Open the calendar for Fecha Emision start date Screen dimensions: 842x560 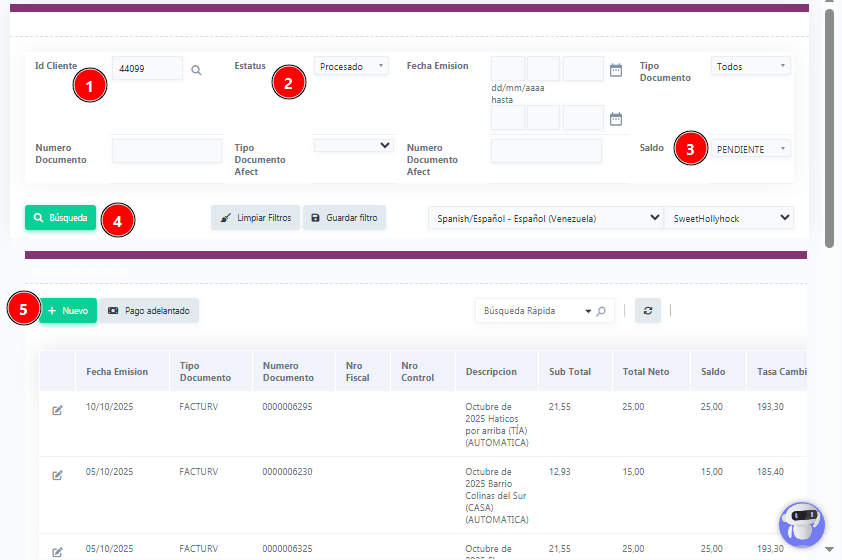(x=616, y=70)
